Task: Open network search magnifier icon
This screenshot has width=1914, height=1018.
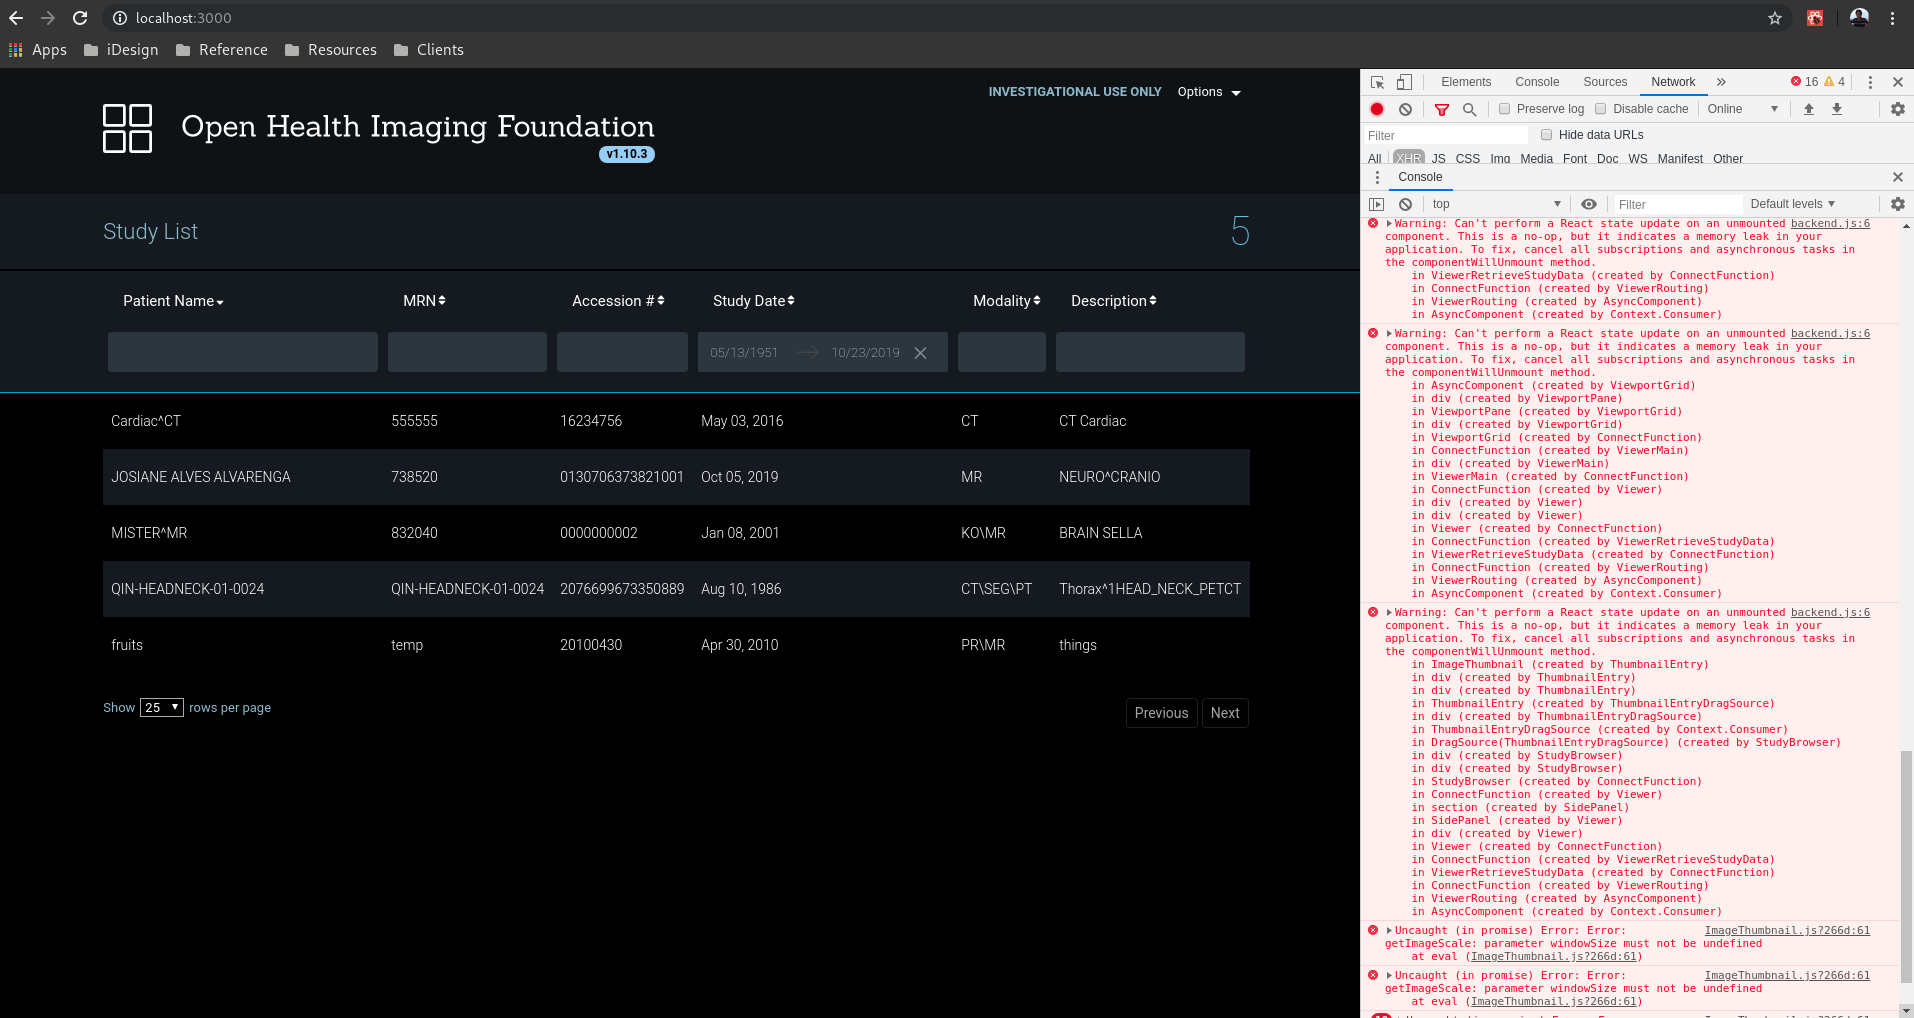Action: point(1469,109)
